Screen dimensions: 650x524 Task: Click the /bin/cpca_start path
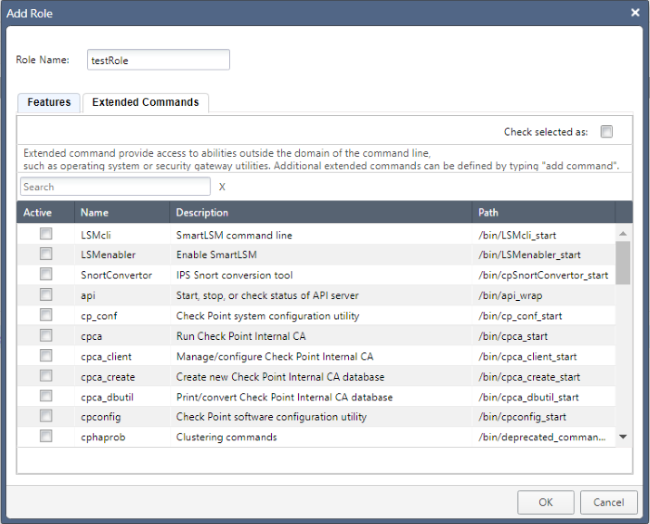coord(513,336)
